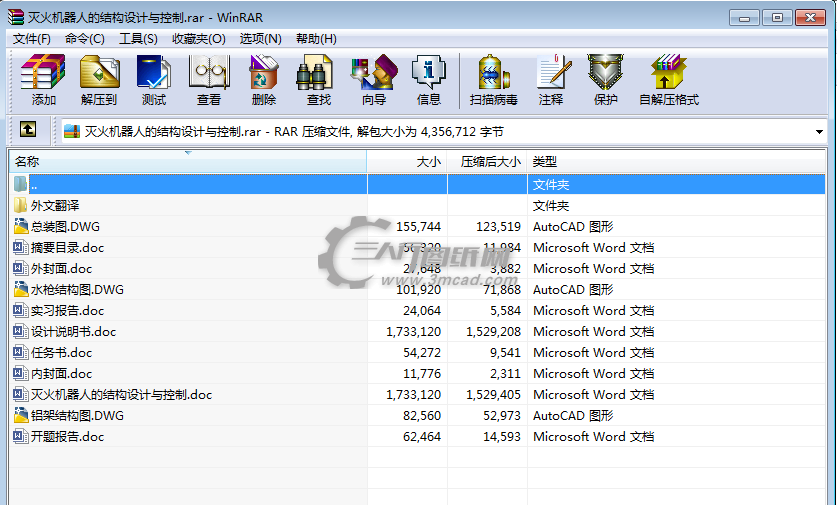Close the WinRAR window
The width and height of the screenshot is (837, 505).
point(810,18)
